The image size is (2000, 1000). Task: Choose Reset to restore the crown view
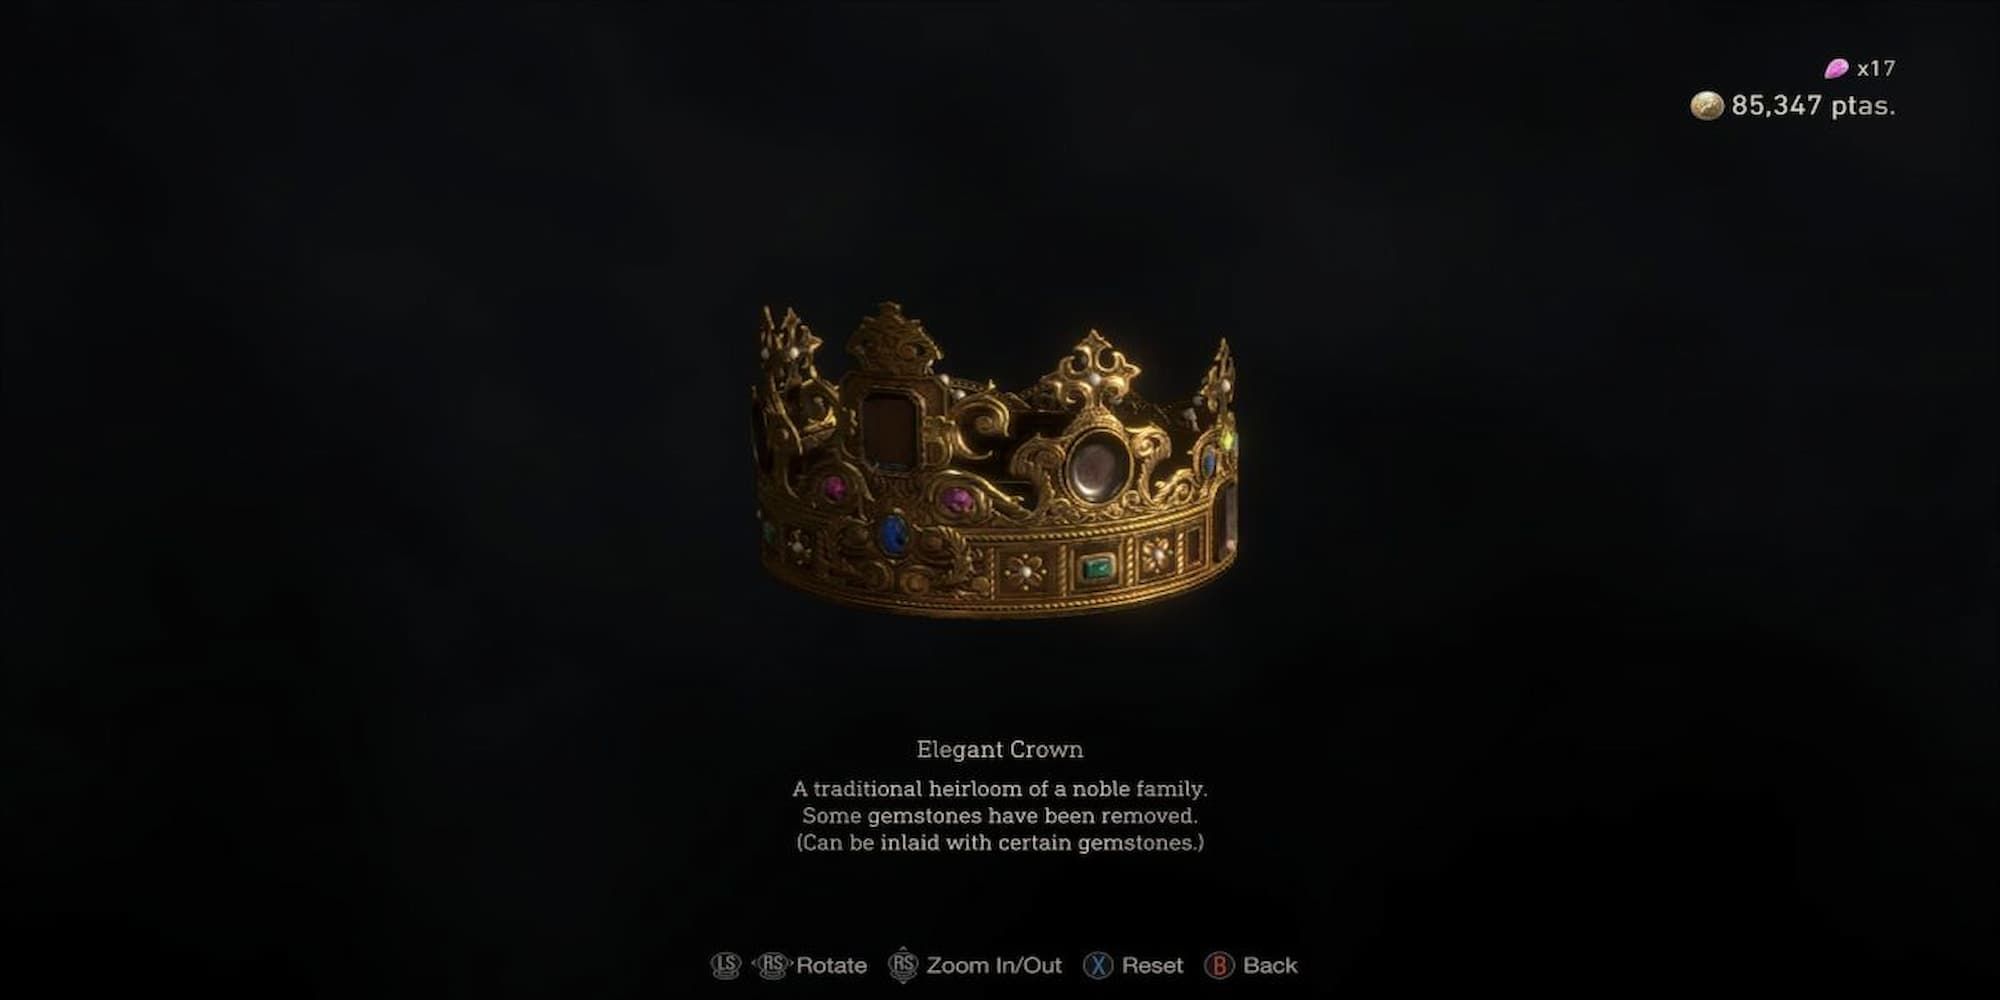1152,965
